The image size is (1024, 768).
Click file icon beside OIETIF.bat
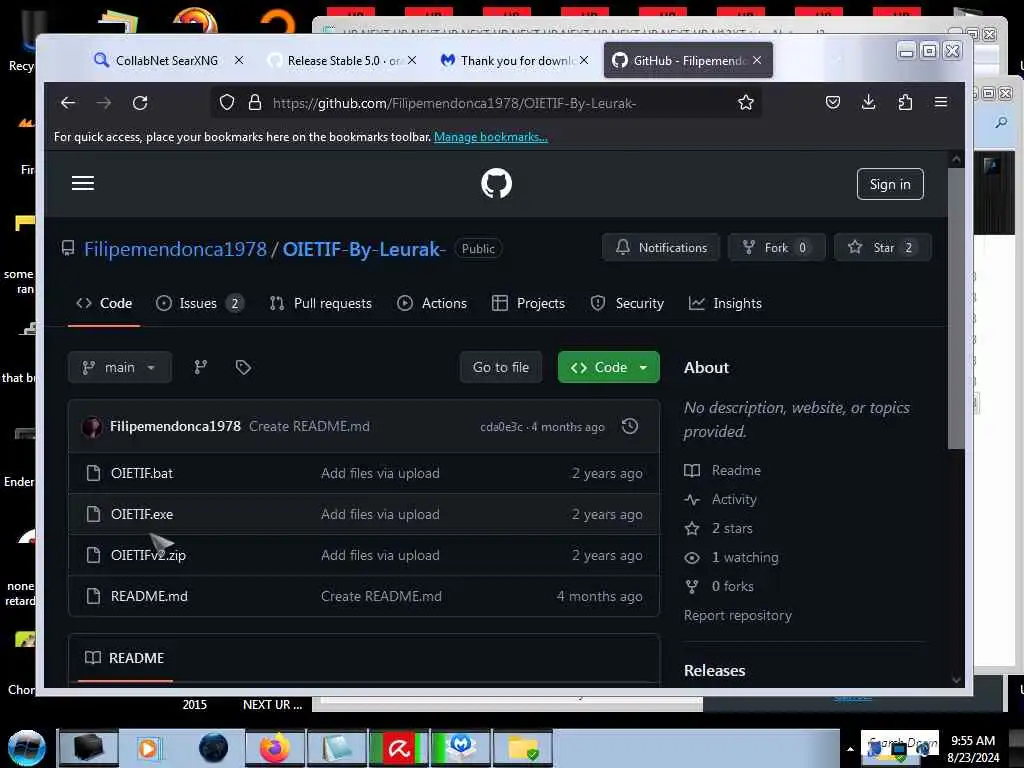click(93, 473)
